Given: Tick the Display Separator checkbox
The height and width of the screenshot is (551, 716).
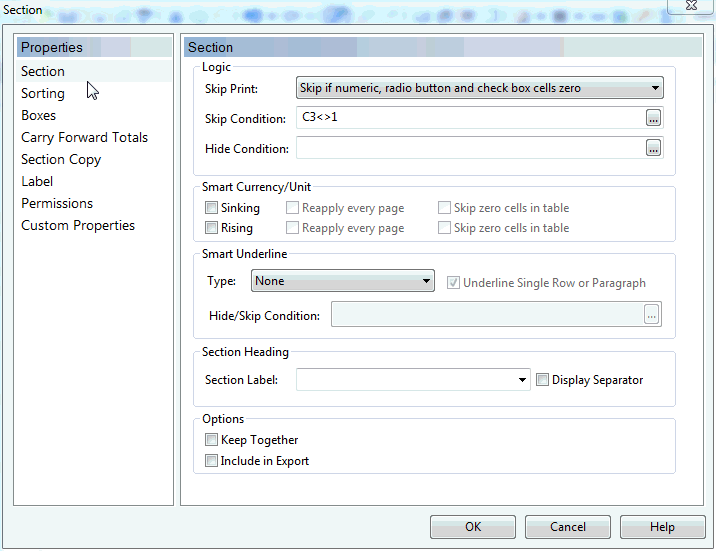Looking at the screenshot, I should tap(542, 380).
